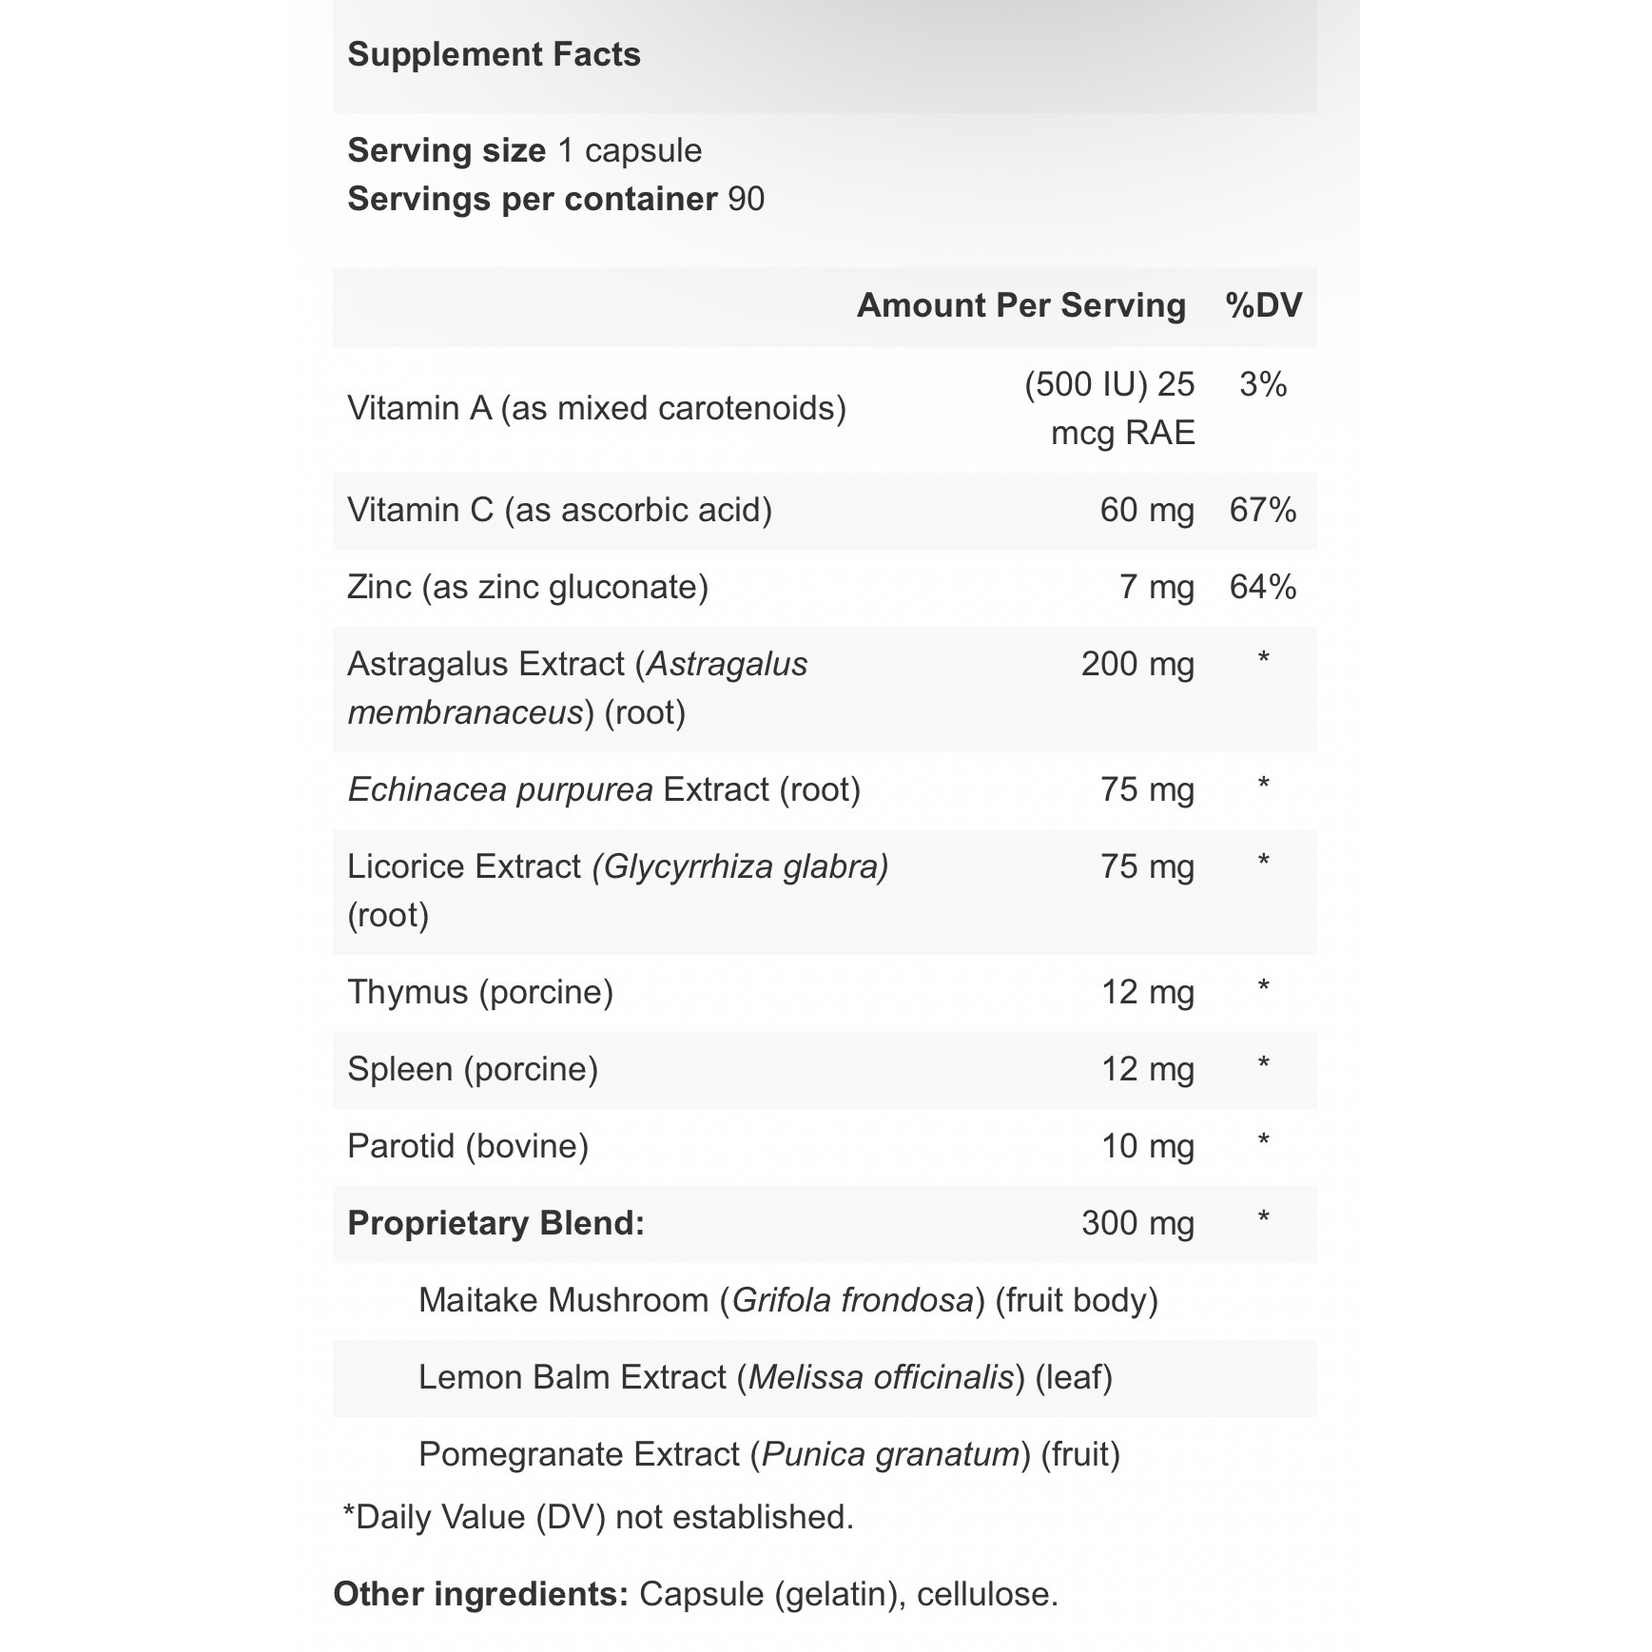Click the Astragalus Extract 200 mg value
This screenshot has width=1652, height=1652.
tap(1138, 664)
